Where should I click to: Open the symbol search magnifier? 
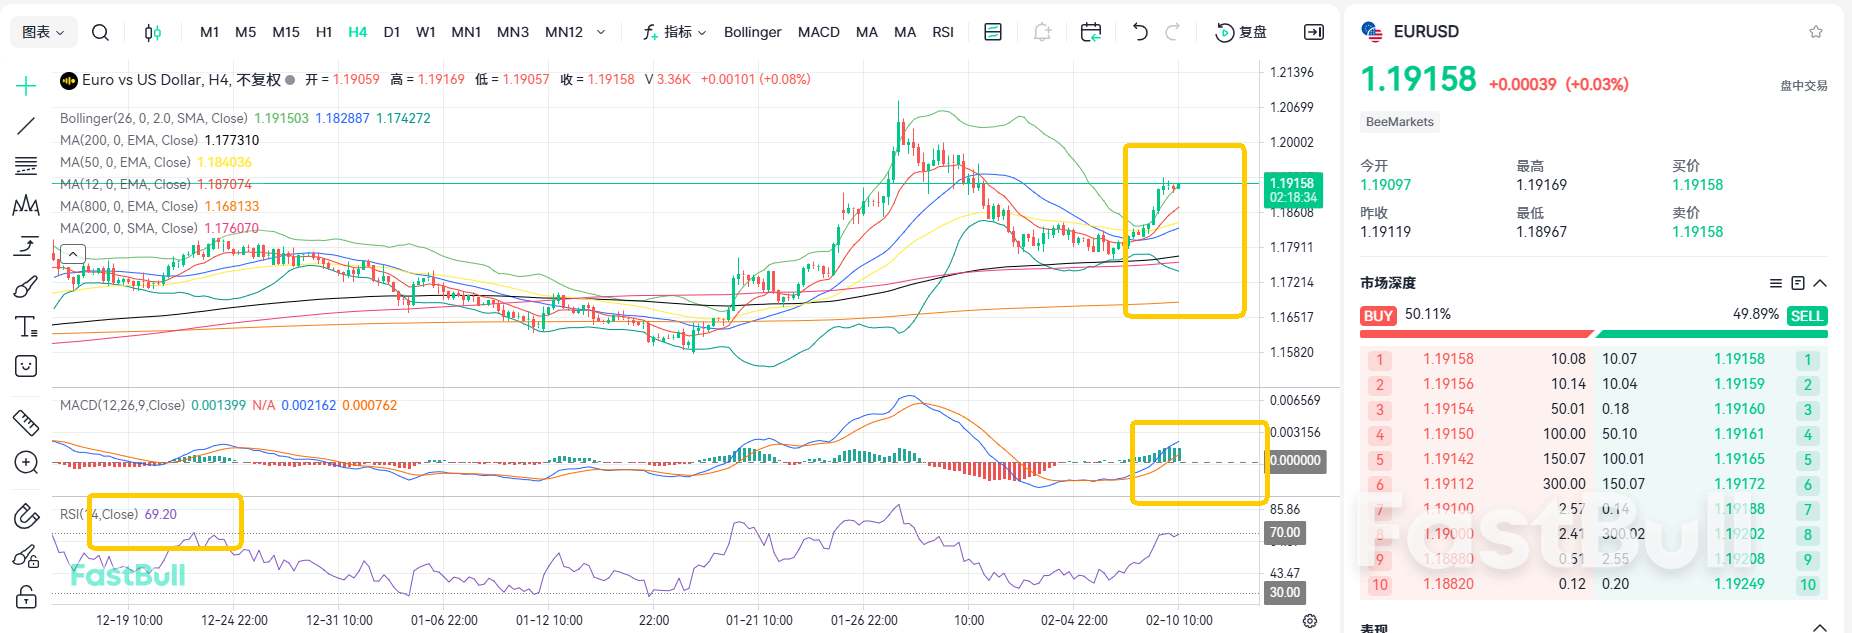100,32
